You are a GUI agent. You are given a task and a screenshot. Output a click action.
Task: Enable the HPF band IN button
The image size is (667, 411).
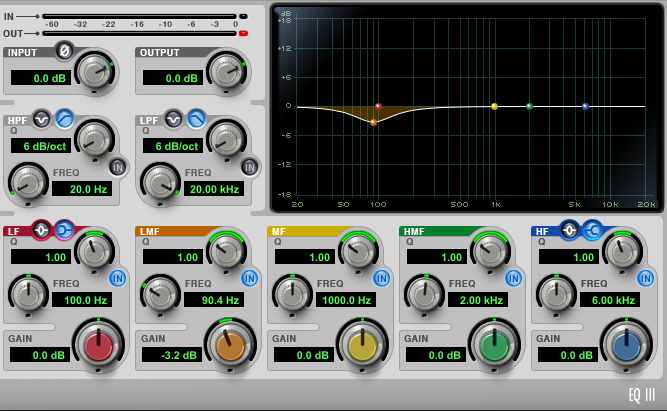[118, 166]
